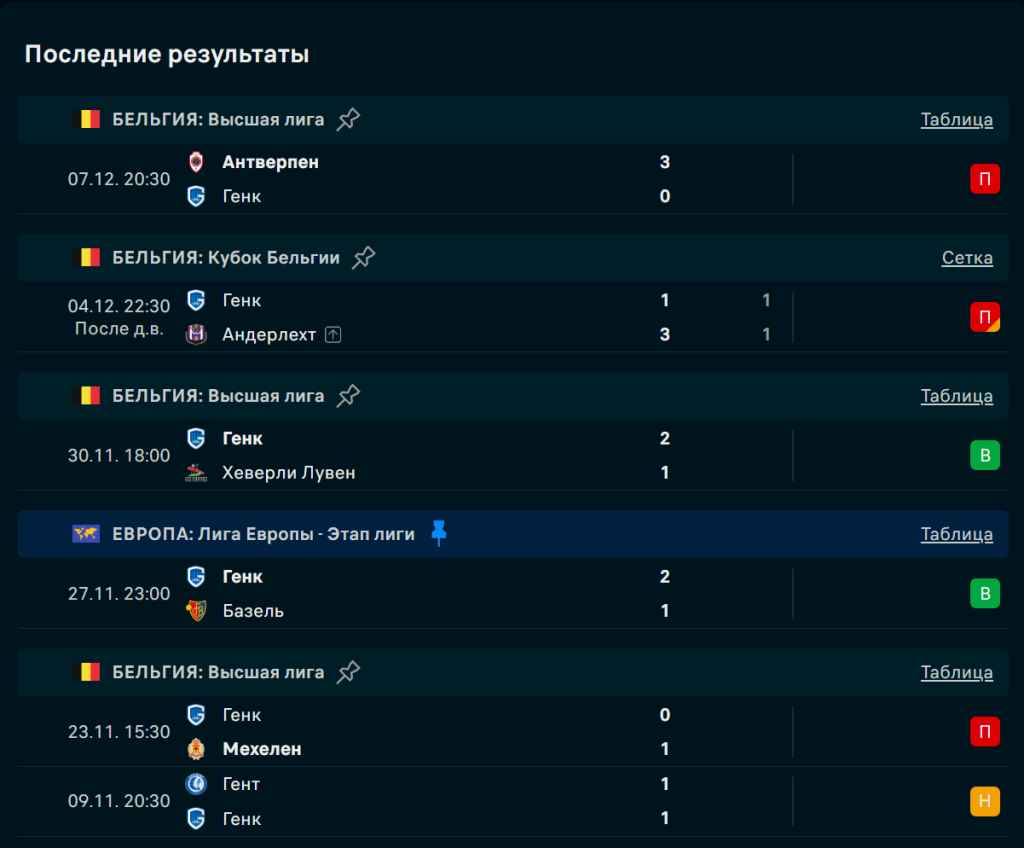Open the БЕЛЬГИЯ: Кубок Бельгии league header
The height and width of the screenshot is (848, 1024).
point(225,258)
